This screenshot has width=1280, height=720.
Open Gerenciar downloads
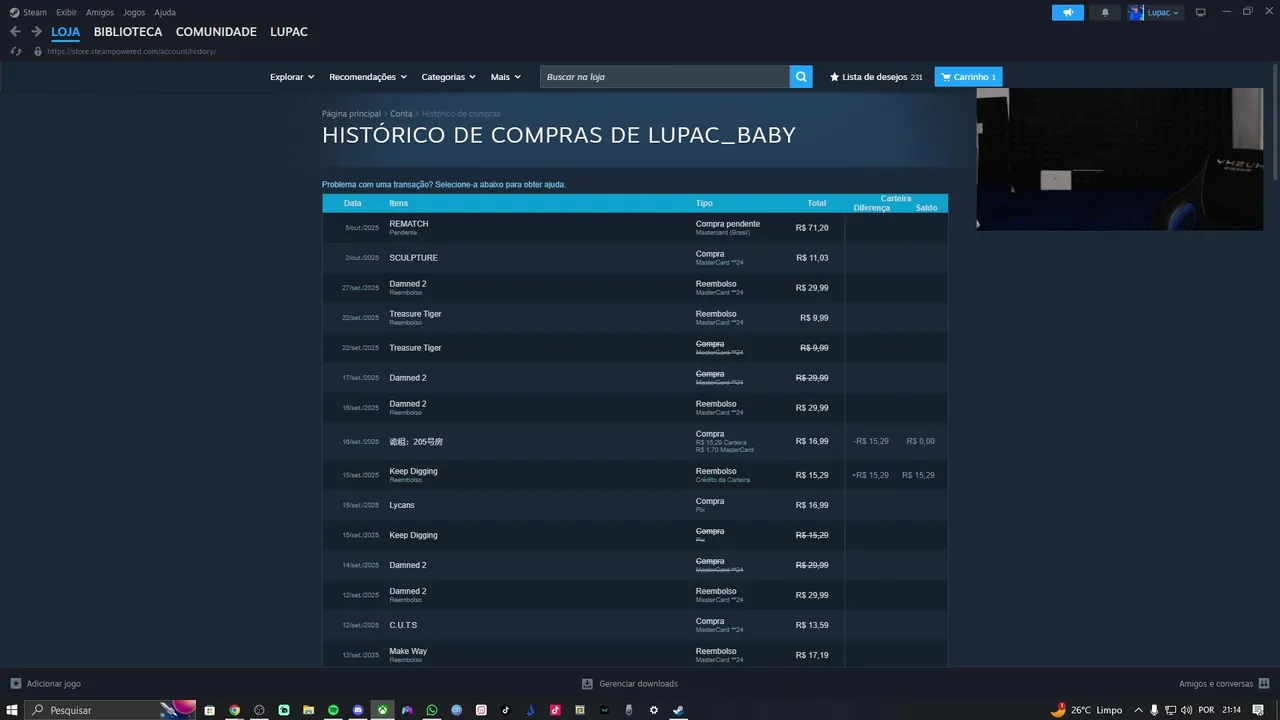coord(629,684)
